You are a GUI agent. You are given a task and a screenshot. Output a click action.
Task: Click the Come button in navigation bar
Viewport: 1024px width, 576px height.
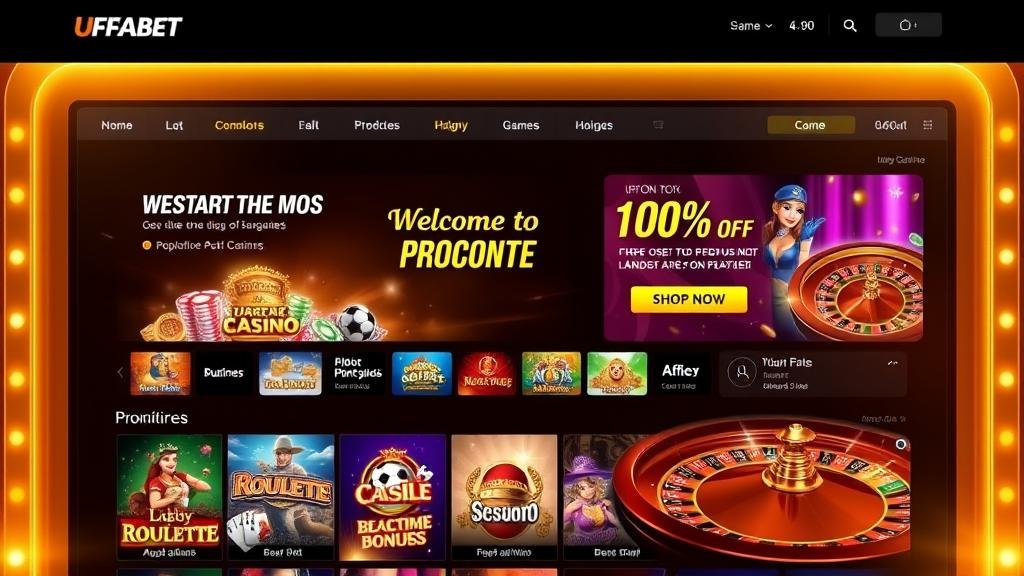click(x=810, y=125)
